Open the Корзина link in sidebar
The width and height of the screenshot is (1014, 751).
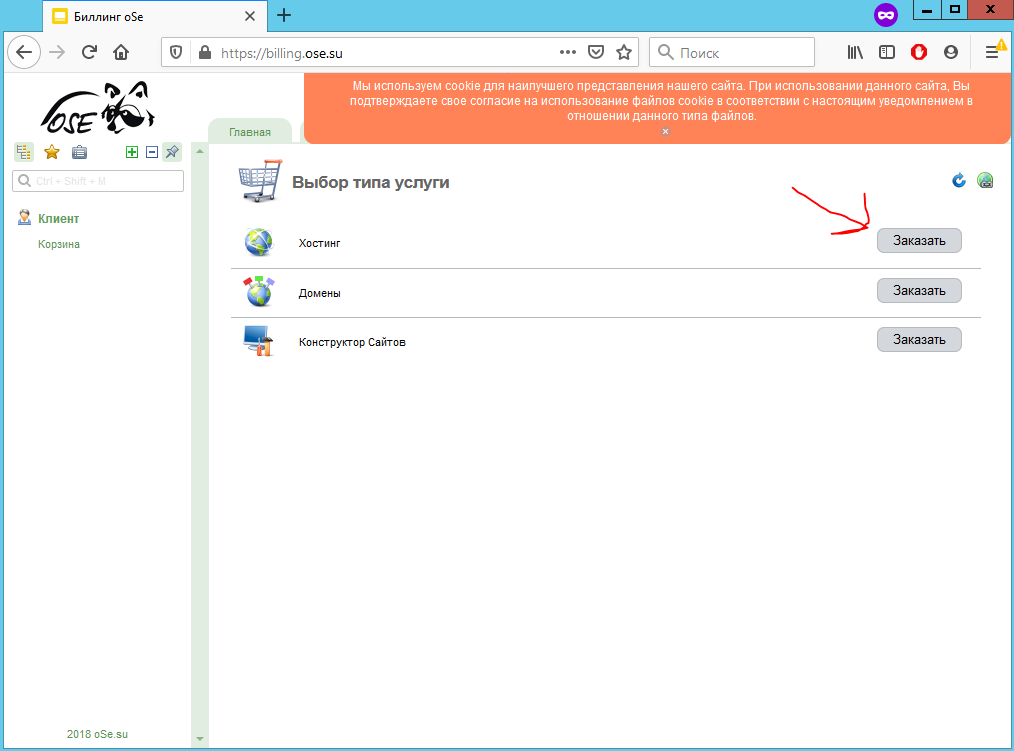pos(59,244)
